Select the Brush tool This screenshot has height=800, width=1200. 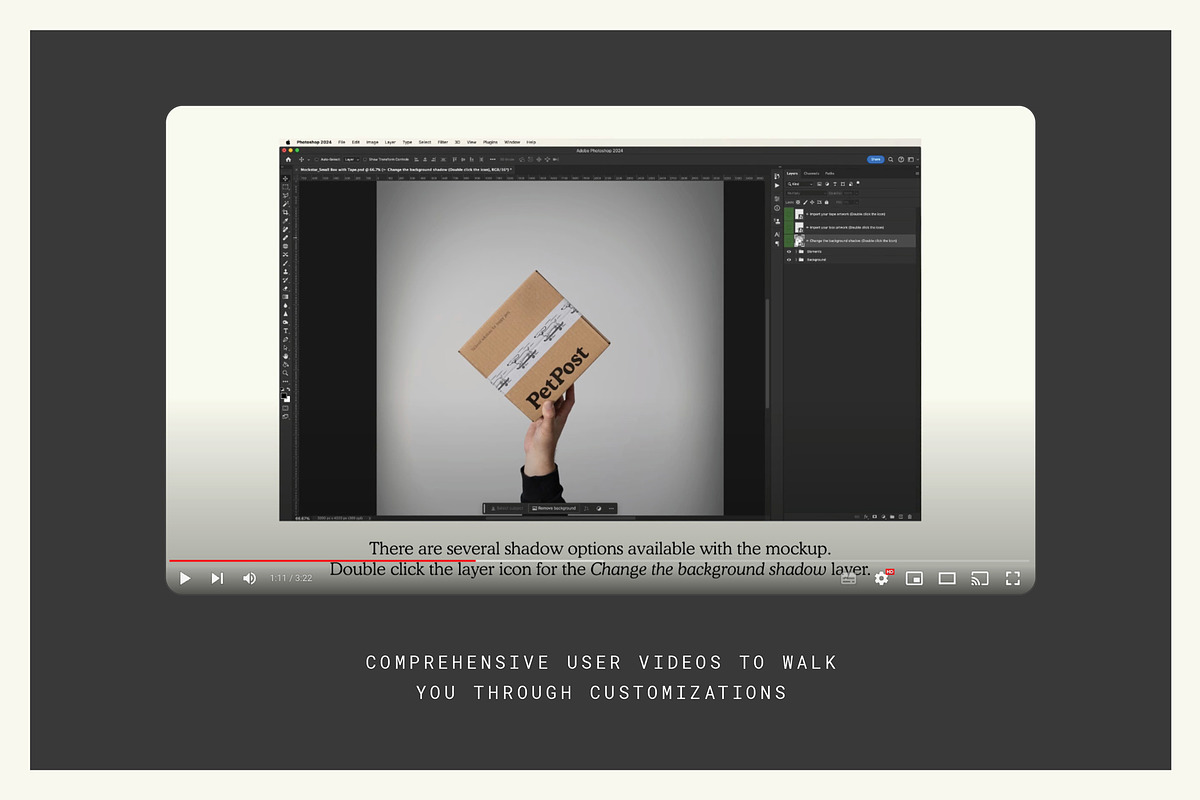(285, 263)
